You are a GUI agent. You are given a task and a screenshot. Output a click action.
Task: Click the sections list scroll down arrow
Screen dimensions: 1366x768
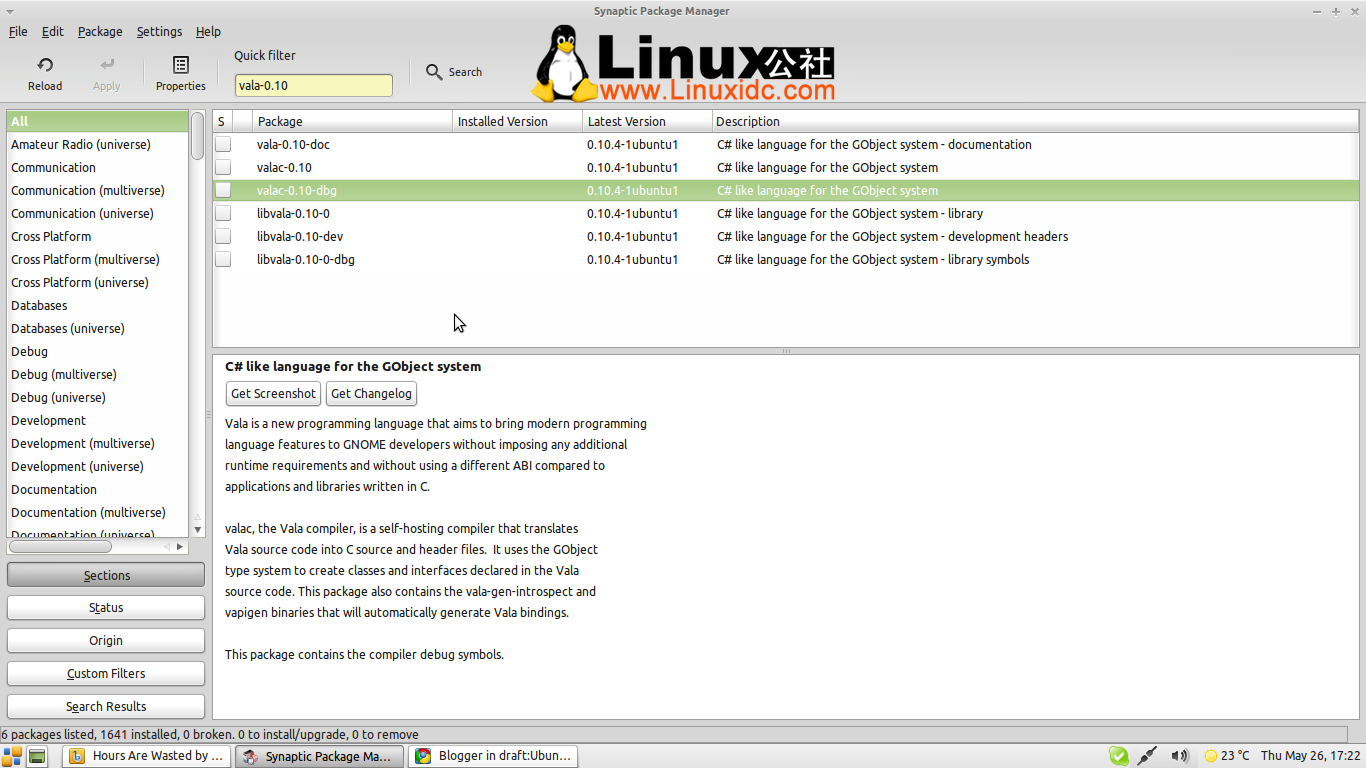coord(198,529)
